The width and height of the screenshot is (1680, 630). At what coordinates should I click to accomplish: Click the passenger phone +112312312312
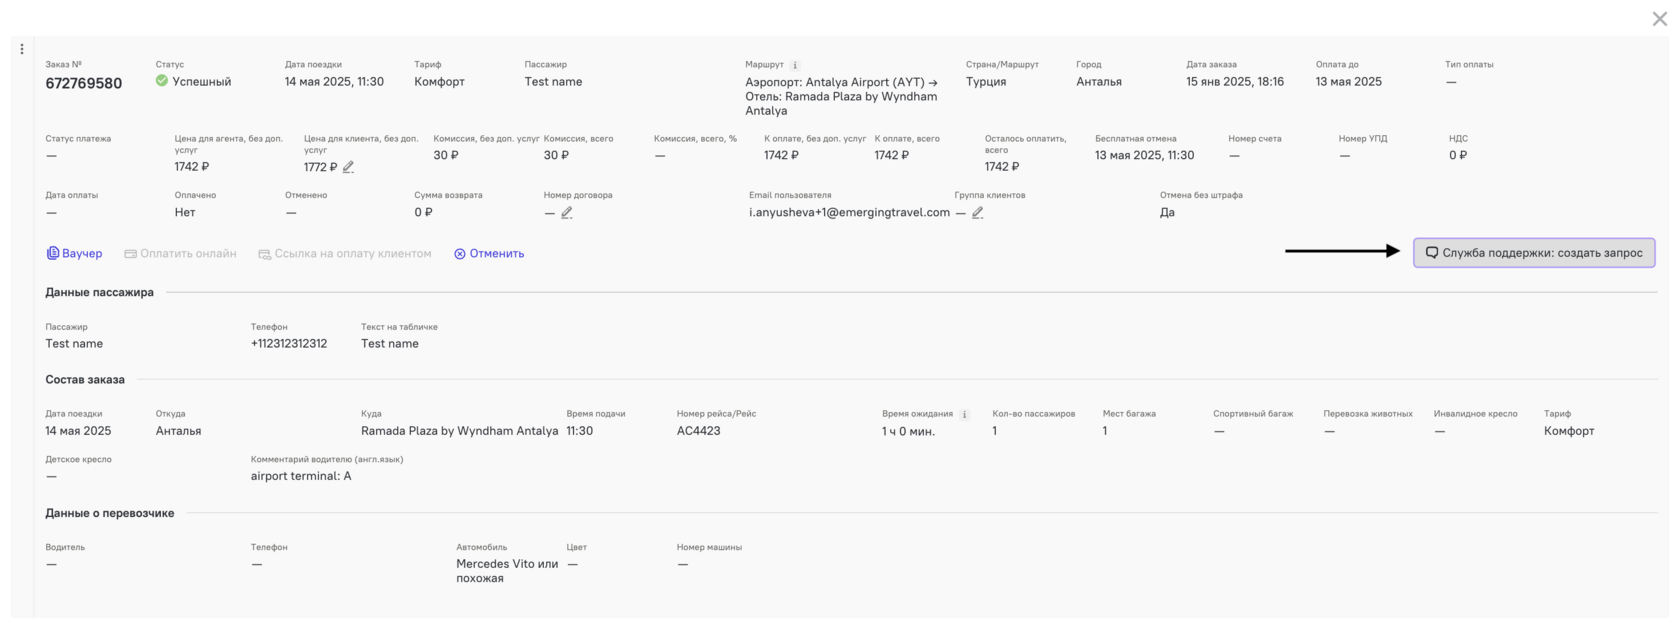pos(289,344)
